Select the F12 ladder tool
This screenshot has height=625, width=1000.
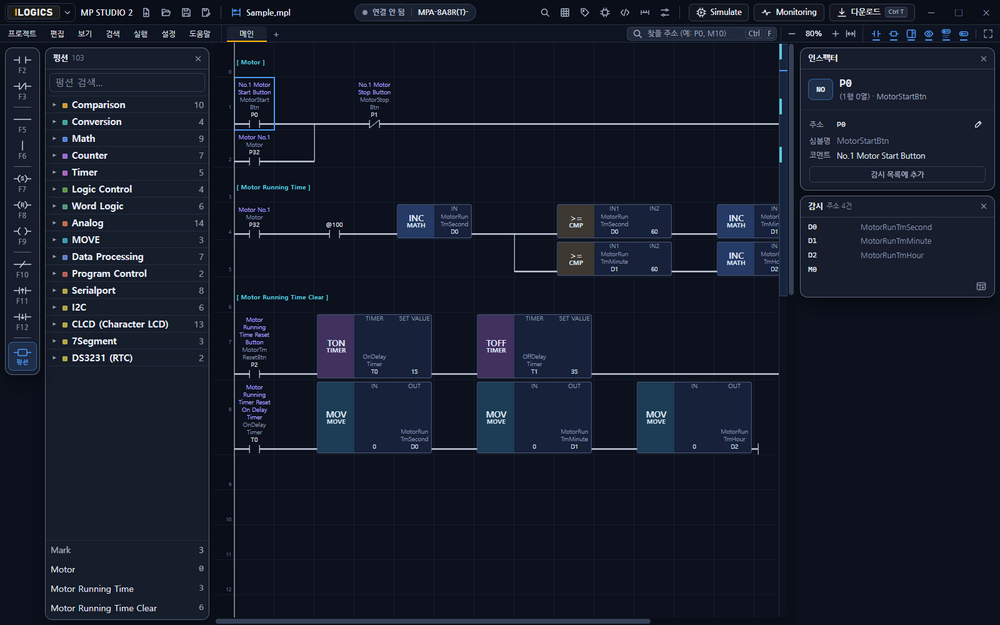pos(22,321)
